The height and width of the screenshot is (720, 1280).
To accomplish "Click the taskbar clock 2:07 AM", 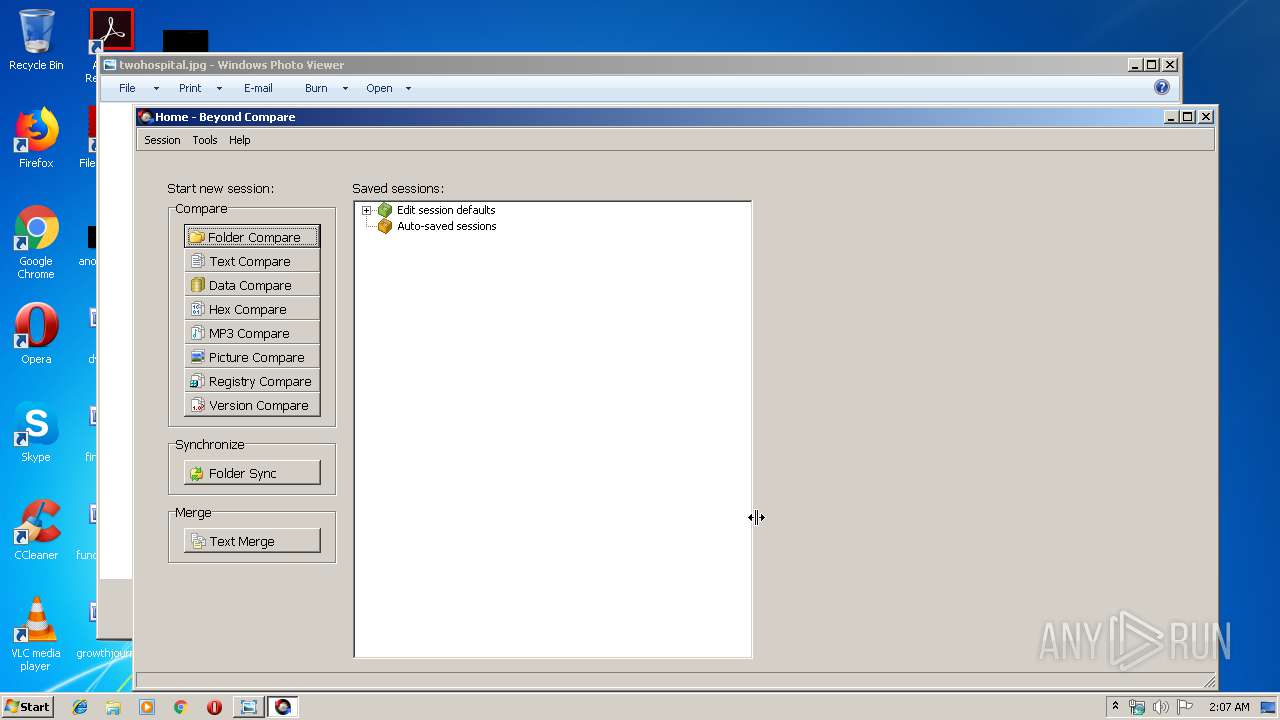I will point(1229,707).
